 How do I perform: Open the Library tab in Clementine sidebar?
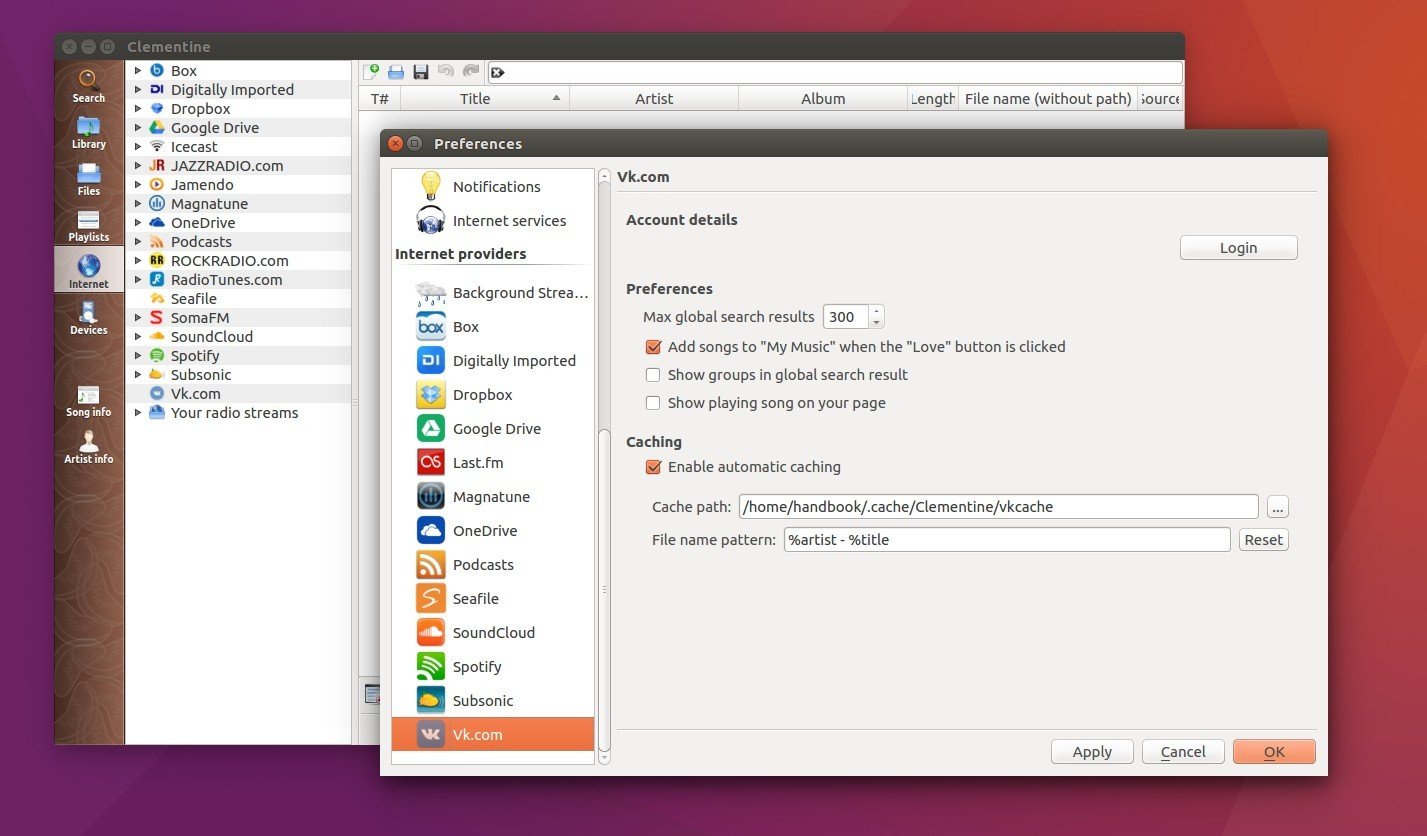coord(88,132)
